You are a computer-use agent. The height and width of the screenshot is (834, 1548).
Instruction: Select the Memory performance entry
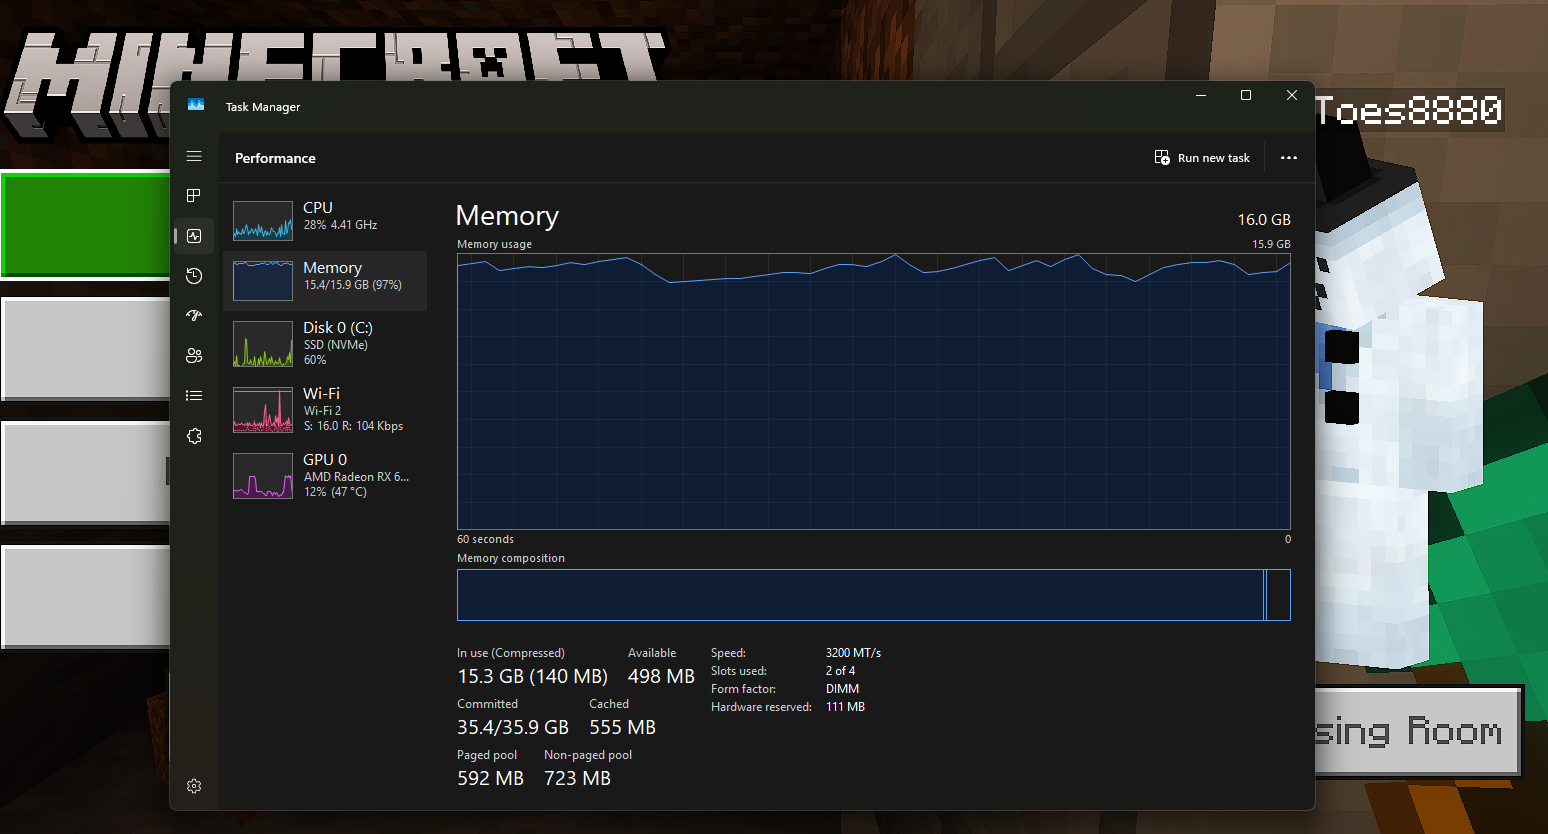pos(325,280)
